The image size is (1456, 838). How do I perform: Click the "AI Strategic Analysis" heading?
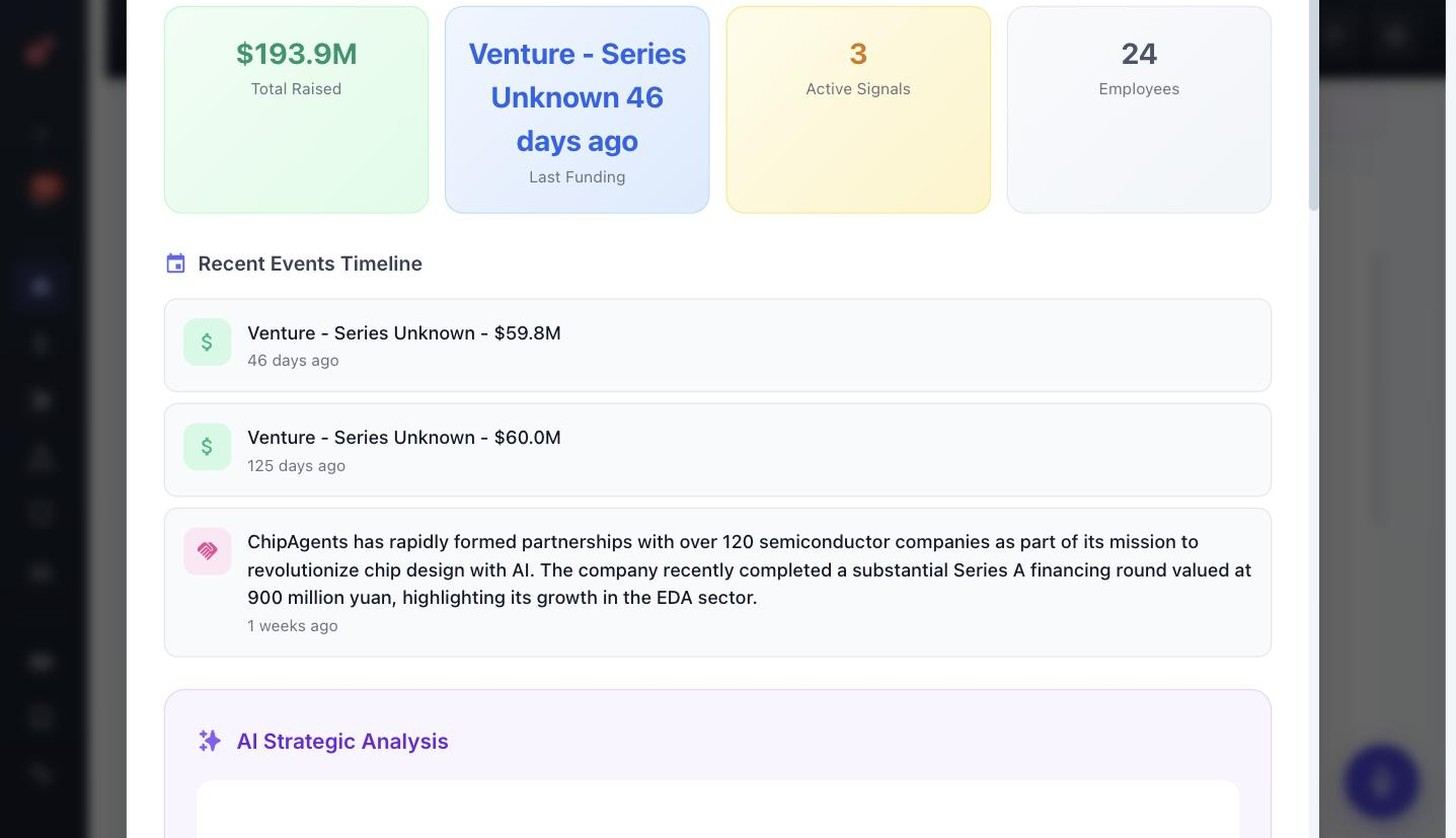pos(342,741)
